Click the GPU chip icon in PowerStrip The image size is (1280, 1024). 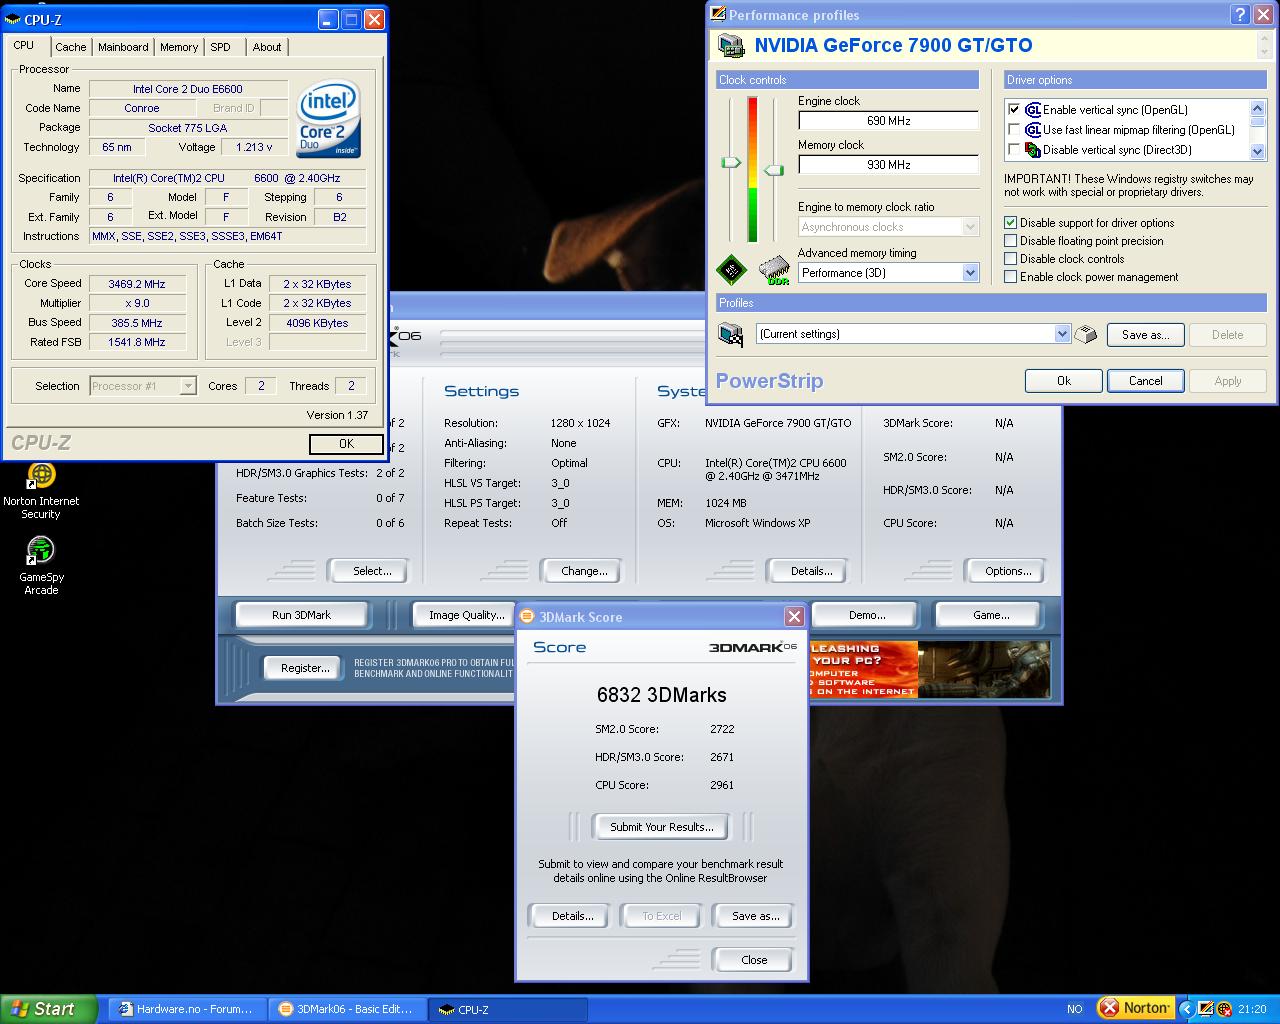pyautogui.click(x=732, y=270)
